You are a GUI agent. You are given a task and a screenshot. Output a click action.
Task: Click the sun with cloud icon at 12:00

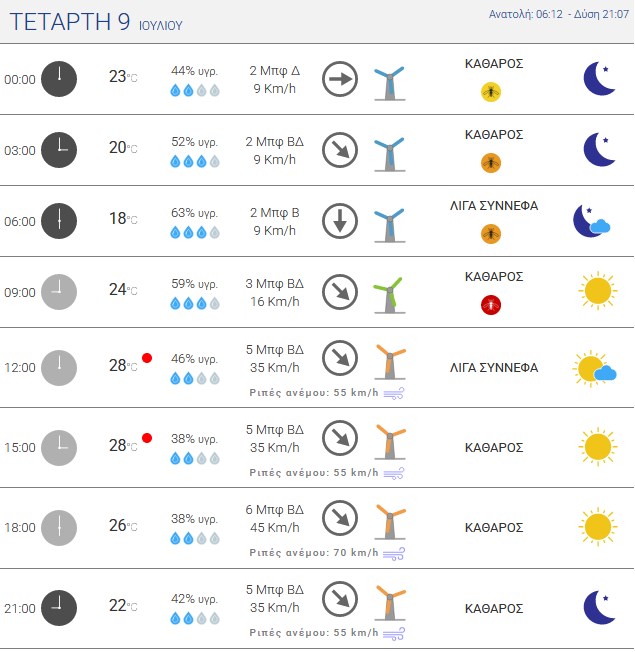click(x=595, y=368)
